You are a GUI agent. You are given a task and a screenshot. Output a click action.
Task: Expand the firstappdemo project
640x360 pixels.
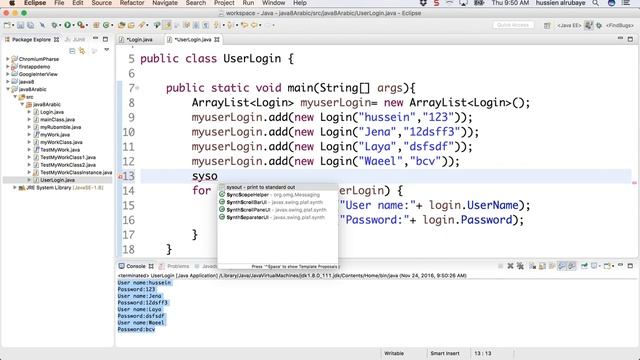click(7, 67)
